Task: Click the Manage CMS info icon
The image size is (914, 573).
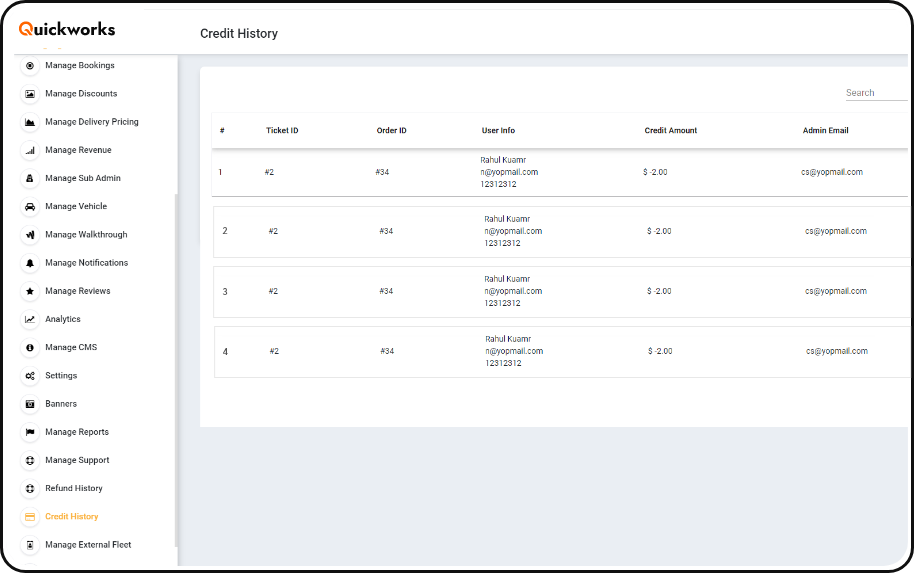Action: click(30, 347)
